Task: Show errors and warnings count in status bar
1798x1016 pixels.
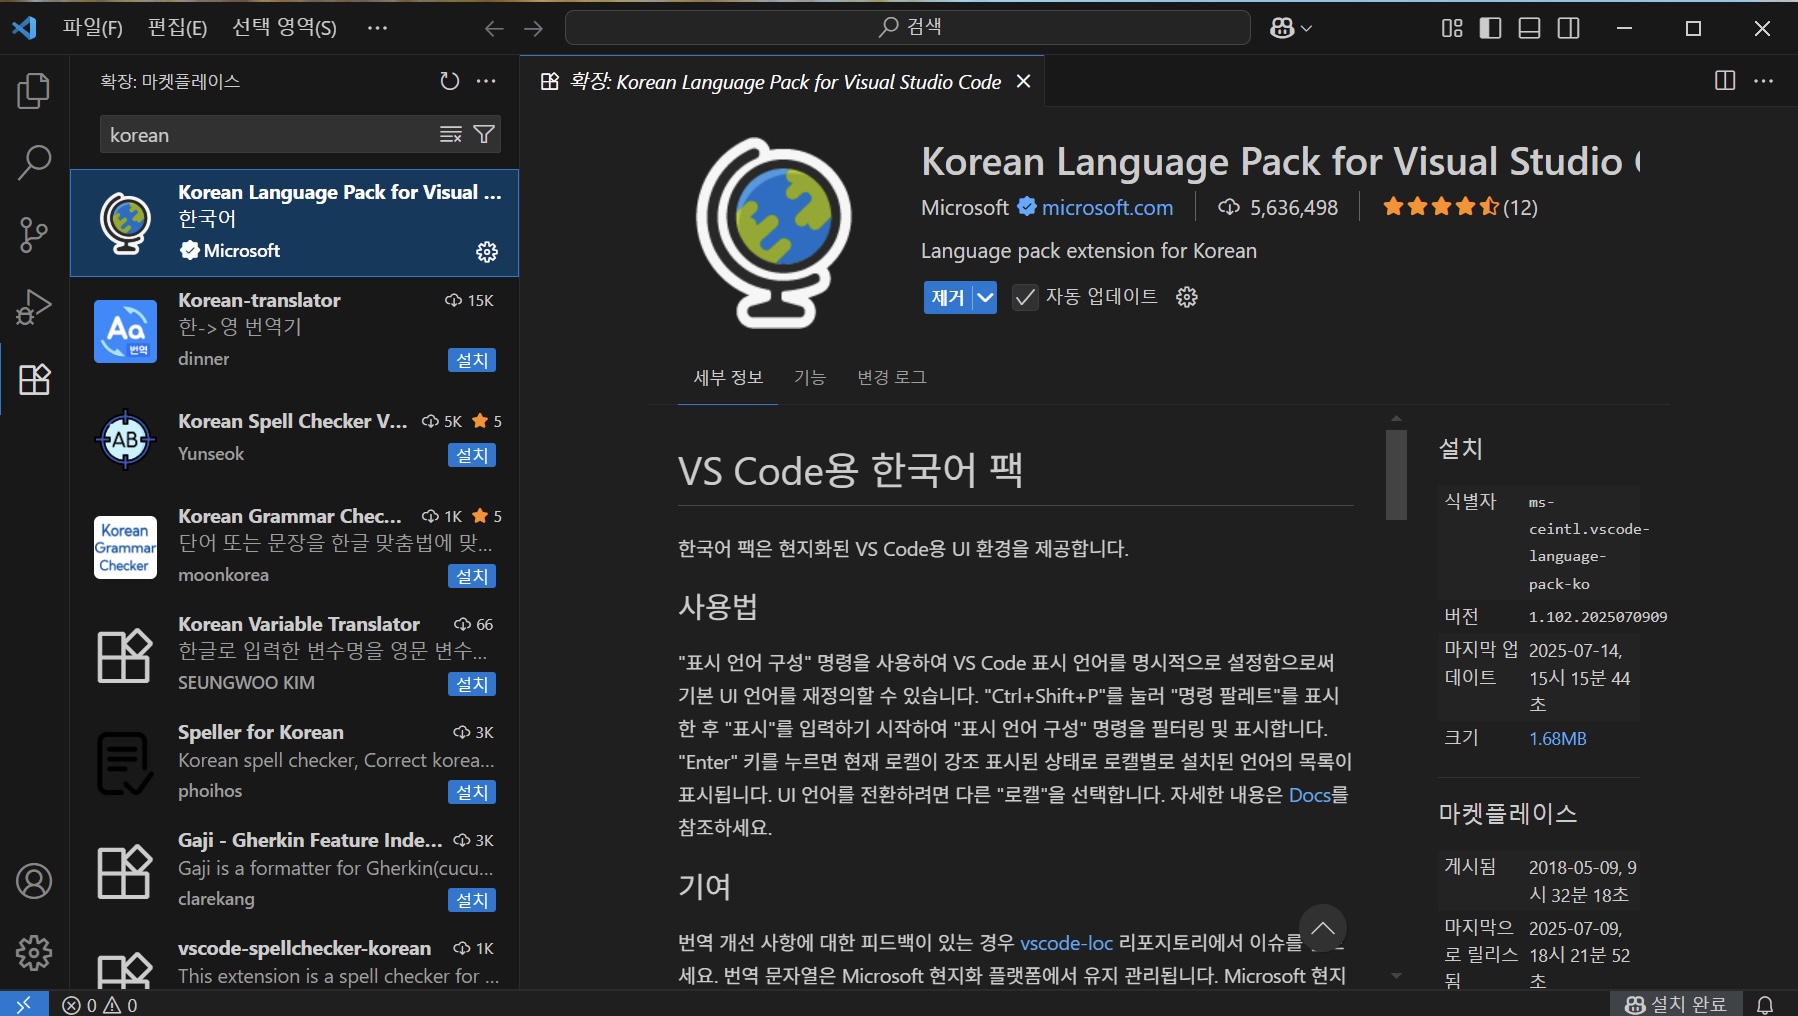Action: [x=100, y=1004]
